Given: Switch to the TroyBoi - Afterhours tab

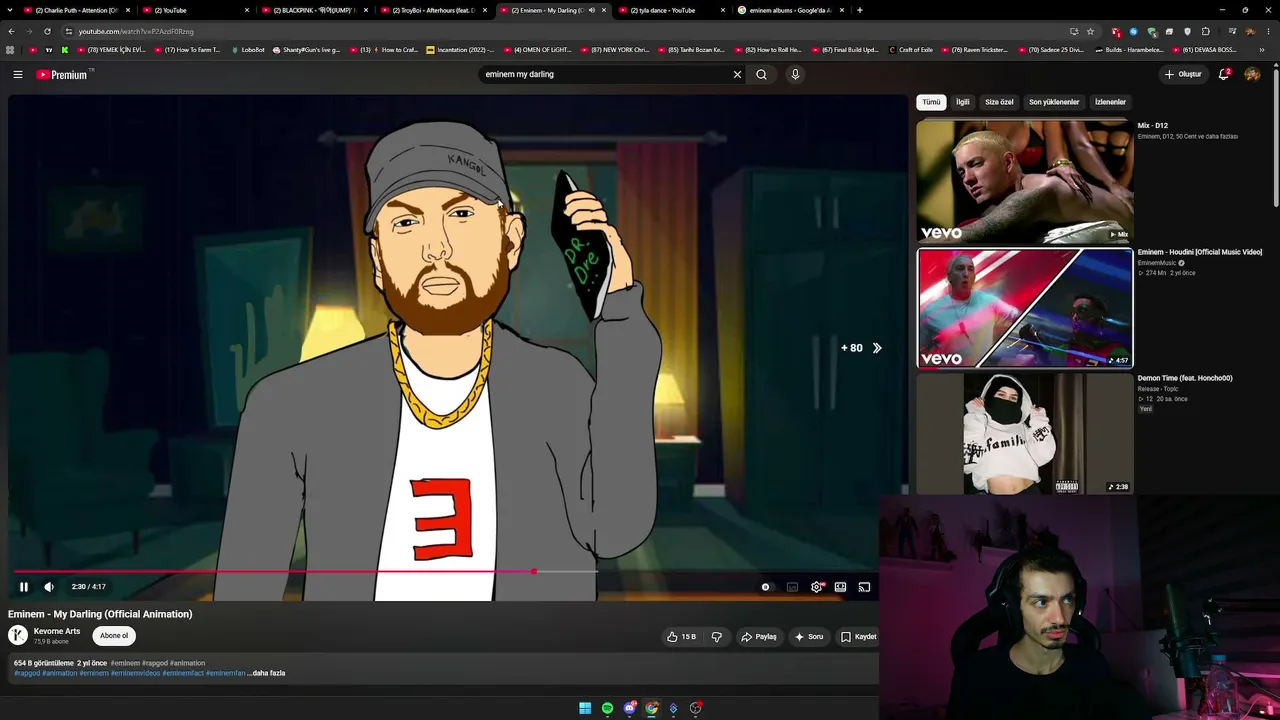Looking at the screenshot, I should pyautogui.click(x=434, y=10).
